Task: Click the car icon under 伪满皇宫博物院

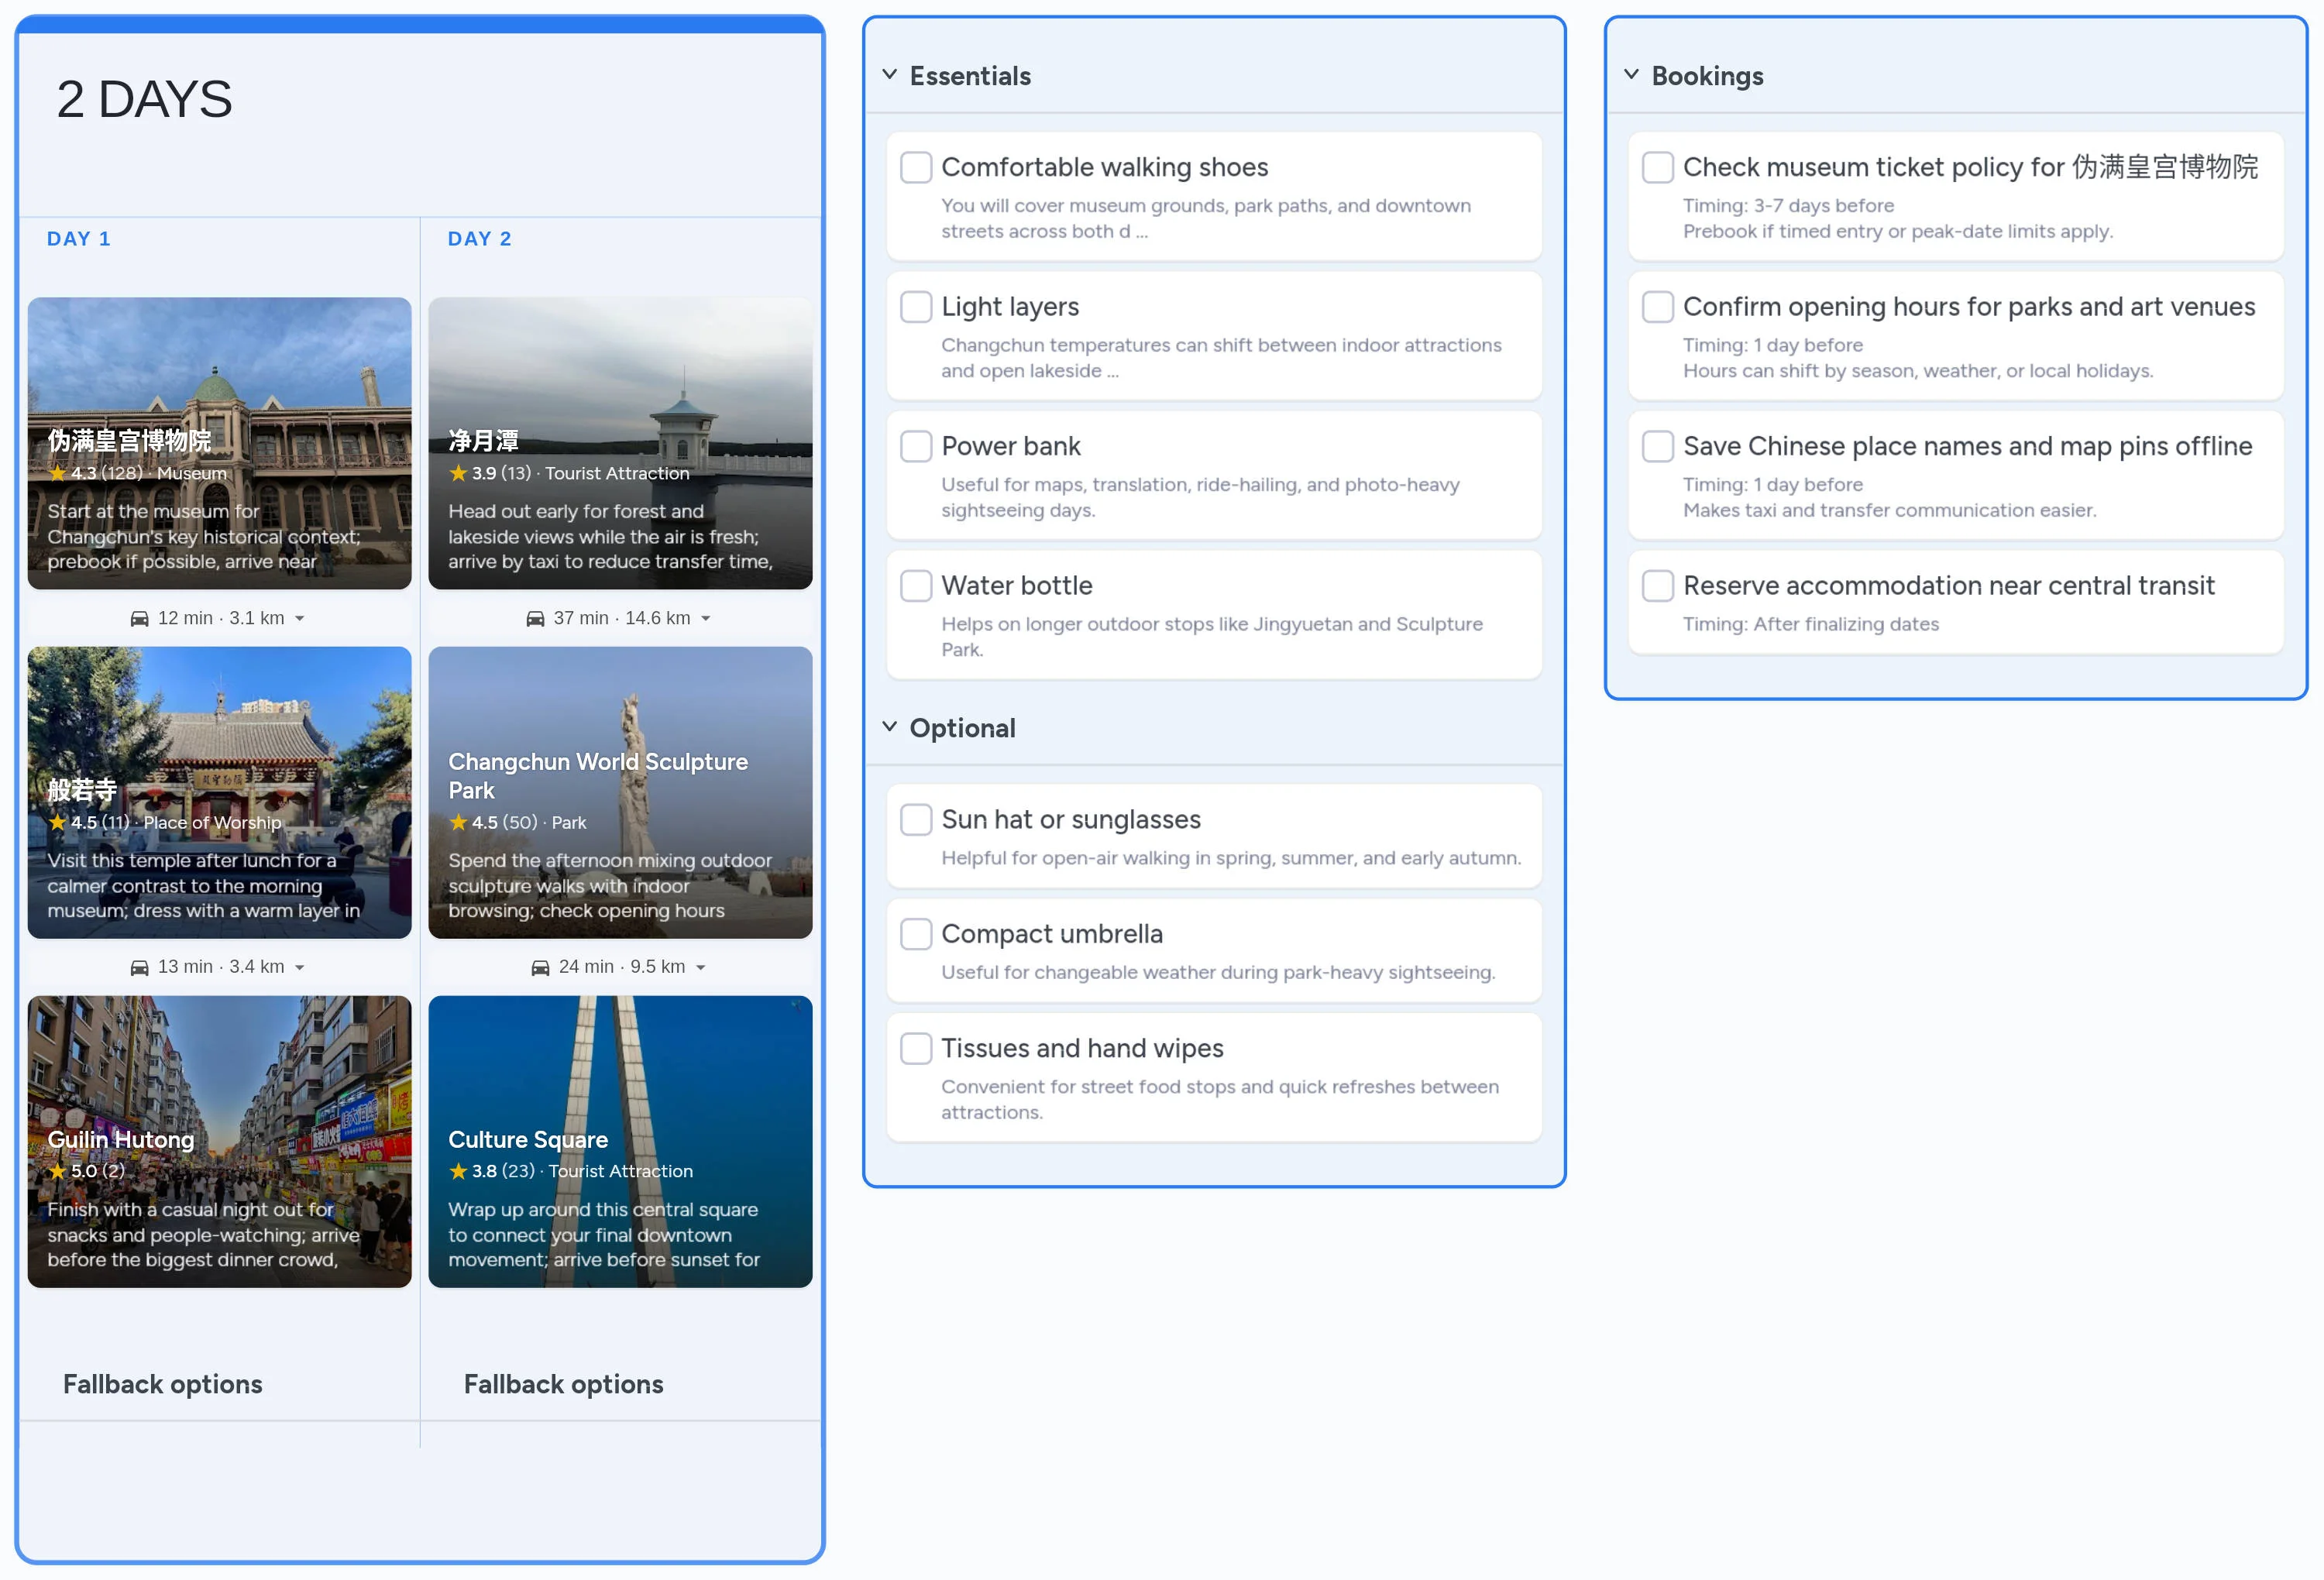Action: click(139, 618)
